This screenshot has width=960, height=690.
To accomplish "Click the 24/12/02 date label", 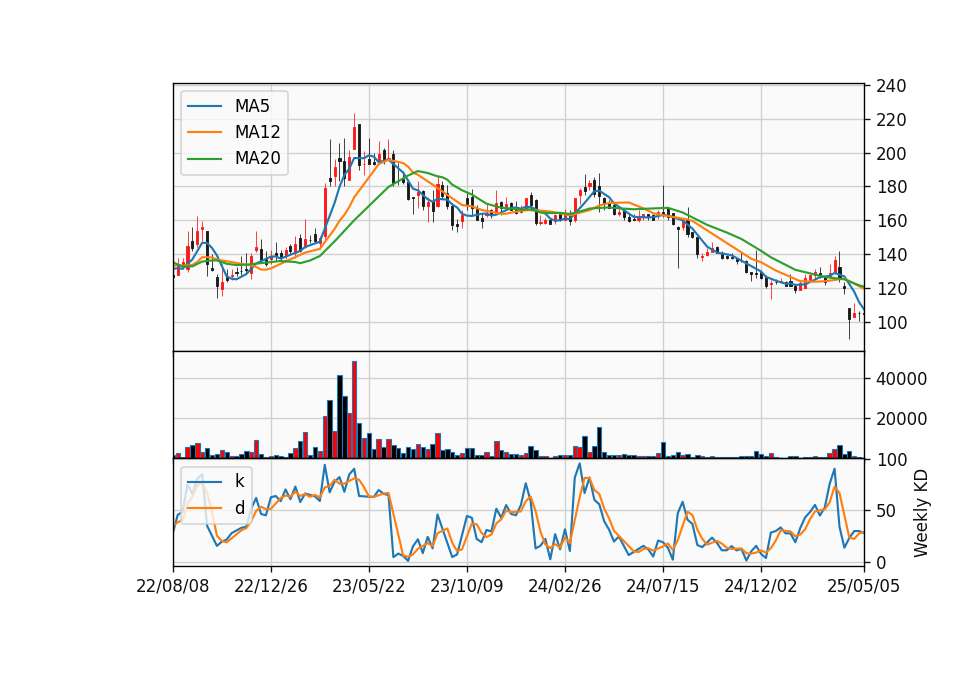I will click(x=761, y=586).
